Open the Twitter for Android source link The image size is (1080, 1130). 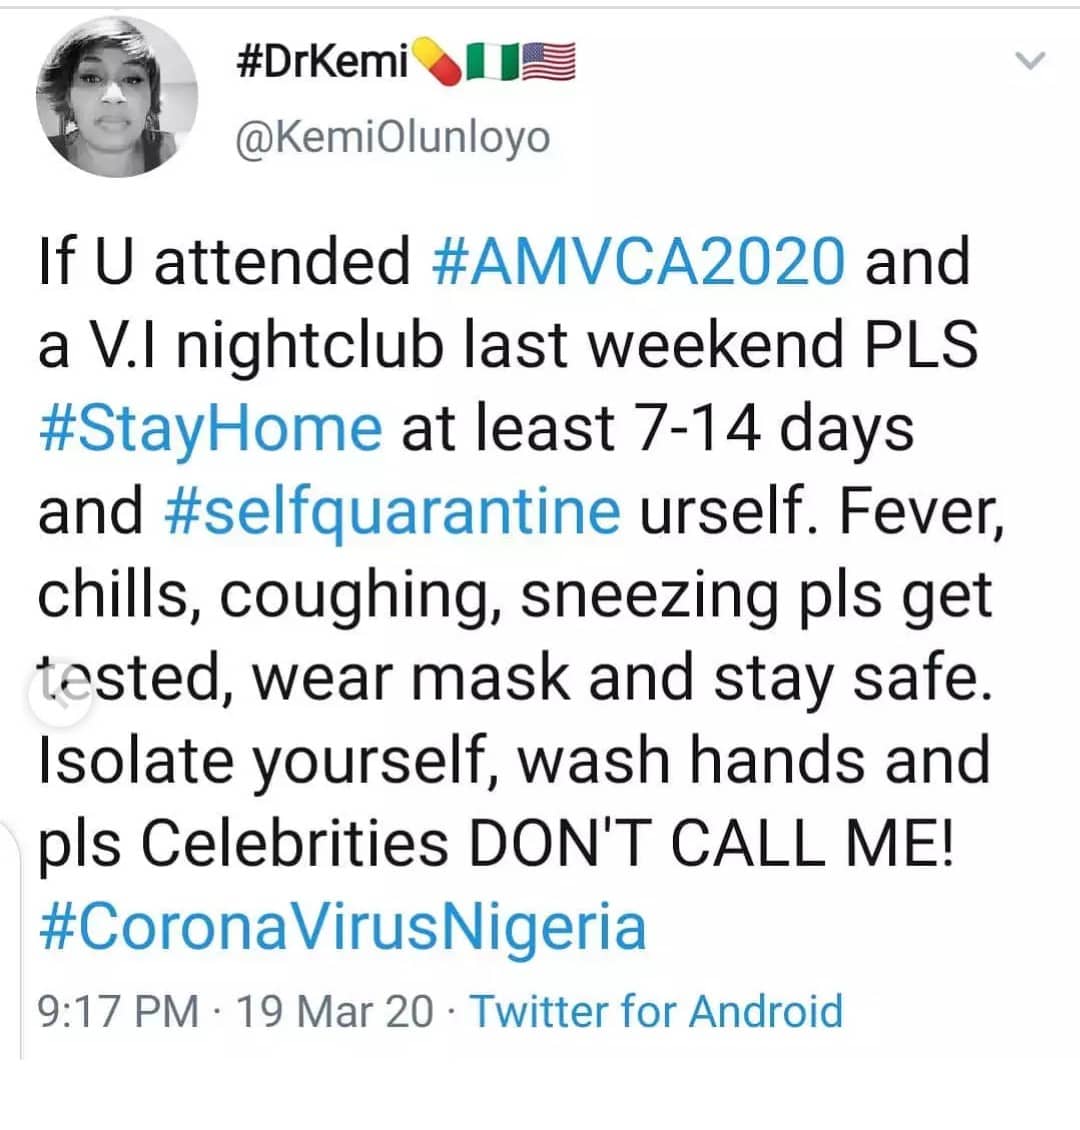(x=656, y=1011)
